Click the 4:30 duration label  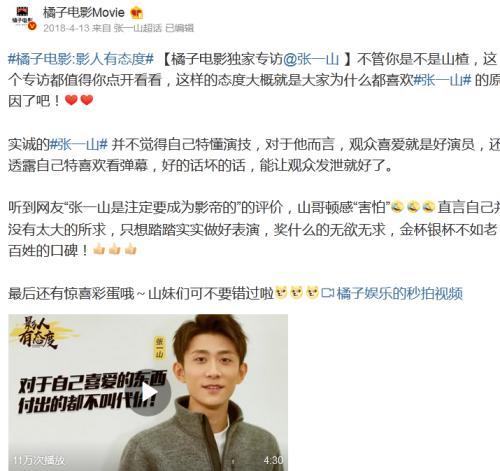pyautogui.click(x=273, y=460)
